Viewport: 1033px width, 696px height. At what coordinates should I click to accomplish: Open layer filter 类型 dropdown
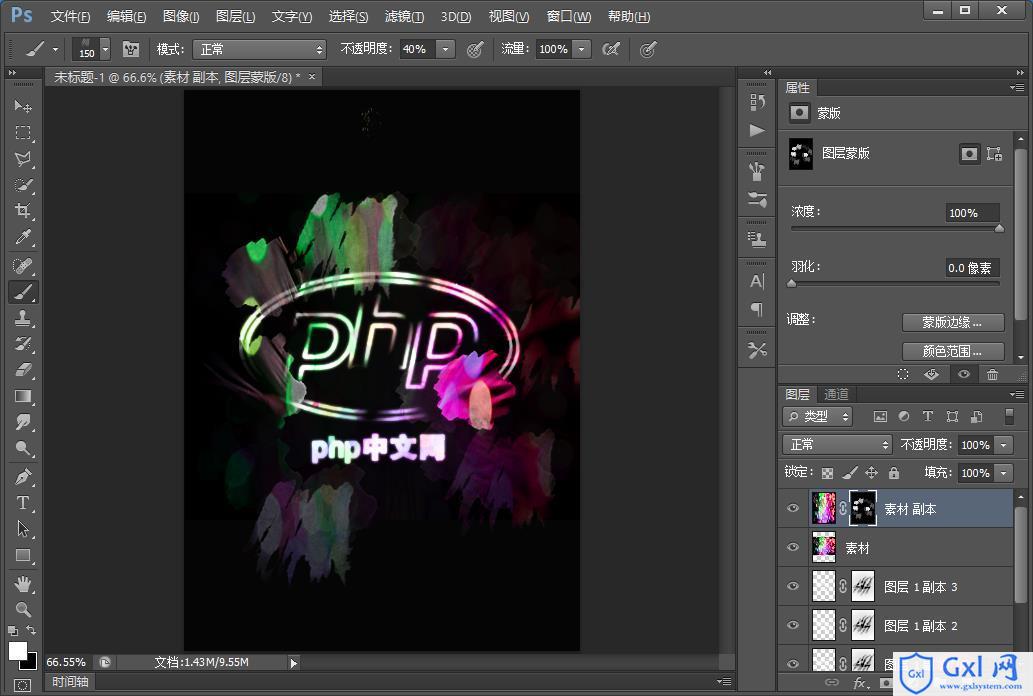click(x=818, y=417)
